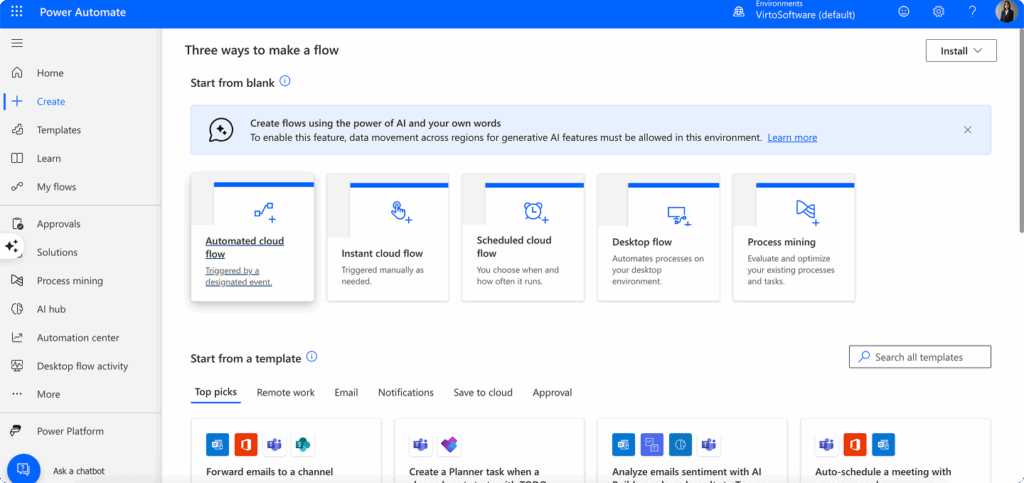Click the page vertical scrollbar
The height and width of the screenshot is (483, 1024).
point(1021,132)
